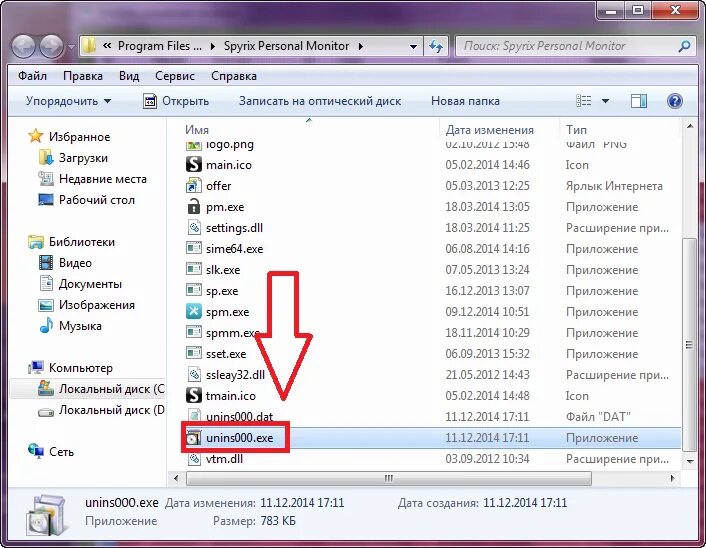Select the spmm.exe file name
The image size is (706, 548).
click(x=232, y=333)
